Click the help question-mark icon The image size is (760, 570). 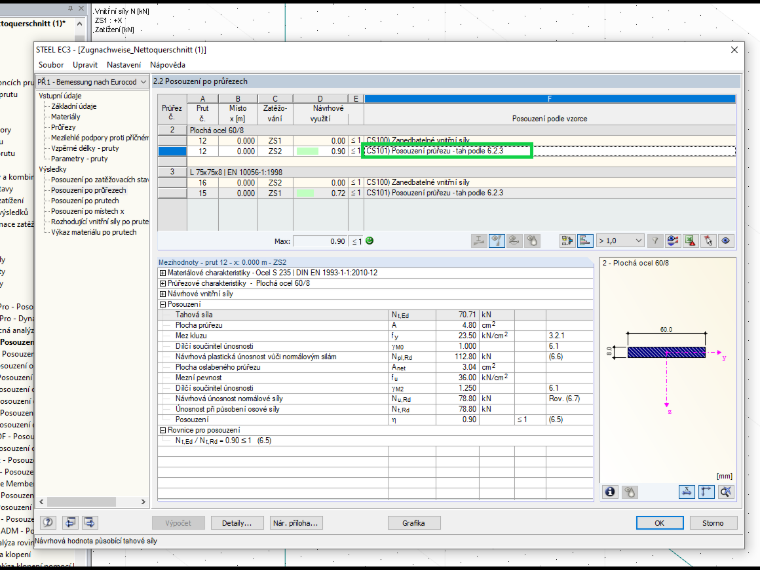48,522
